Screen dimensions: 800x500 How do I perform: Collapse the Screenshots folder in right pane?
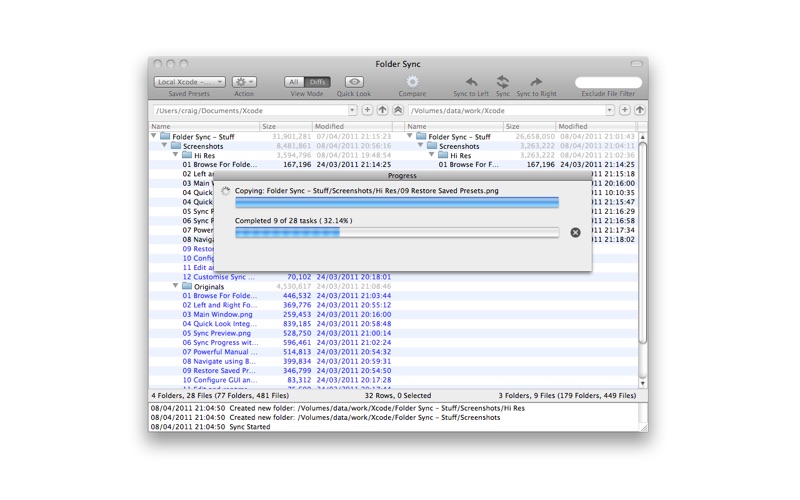pos(421,146)
